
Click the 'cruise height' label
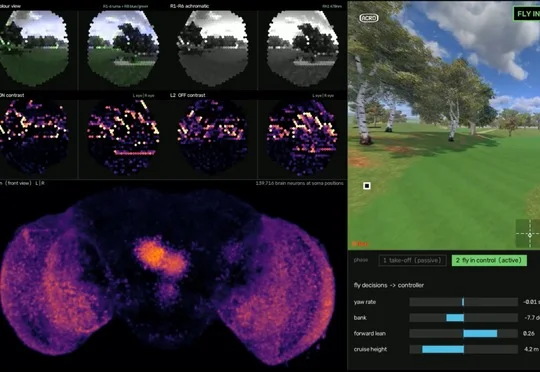click(x=370, y=349)
